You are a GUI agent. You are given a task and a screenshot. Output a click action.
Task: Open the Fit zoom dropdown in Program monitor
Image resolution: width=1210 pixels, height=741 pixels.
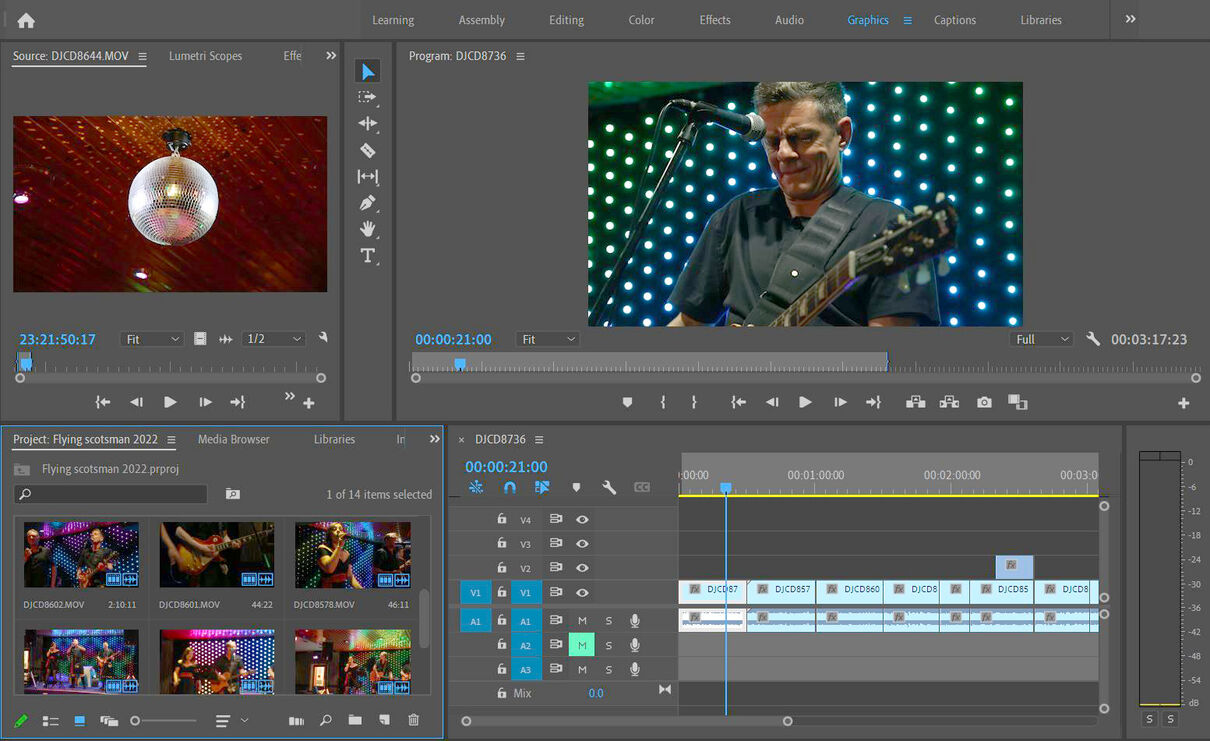pos(547,338)
